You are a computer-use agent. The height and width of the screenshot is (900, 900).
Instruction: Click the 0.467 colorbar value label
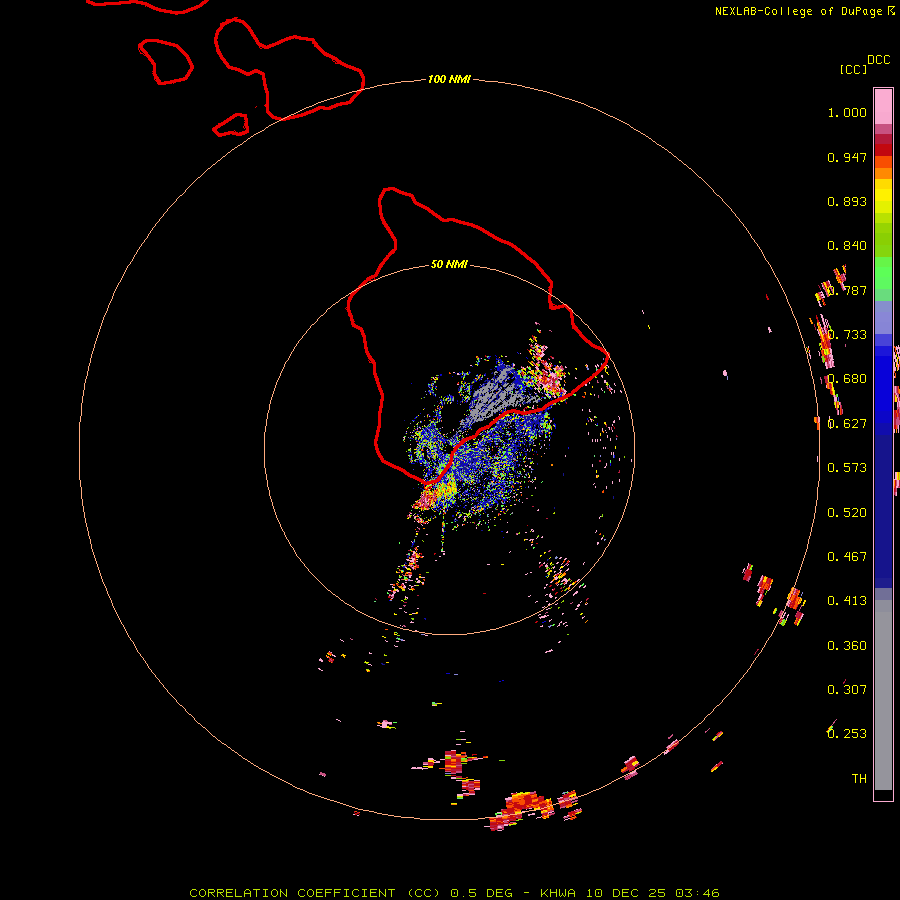847,557
